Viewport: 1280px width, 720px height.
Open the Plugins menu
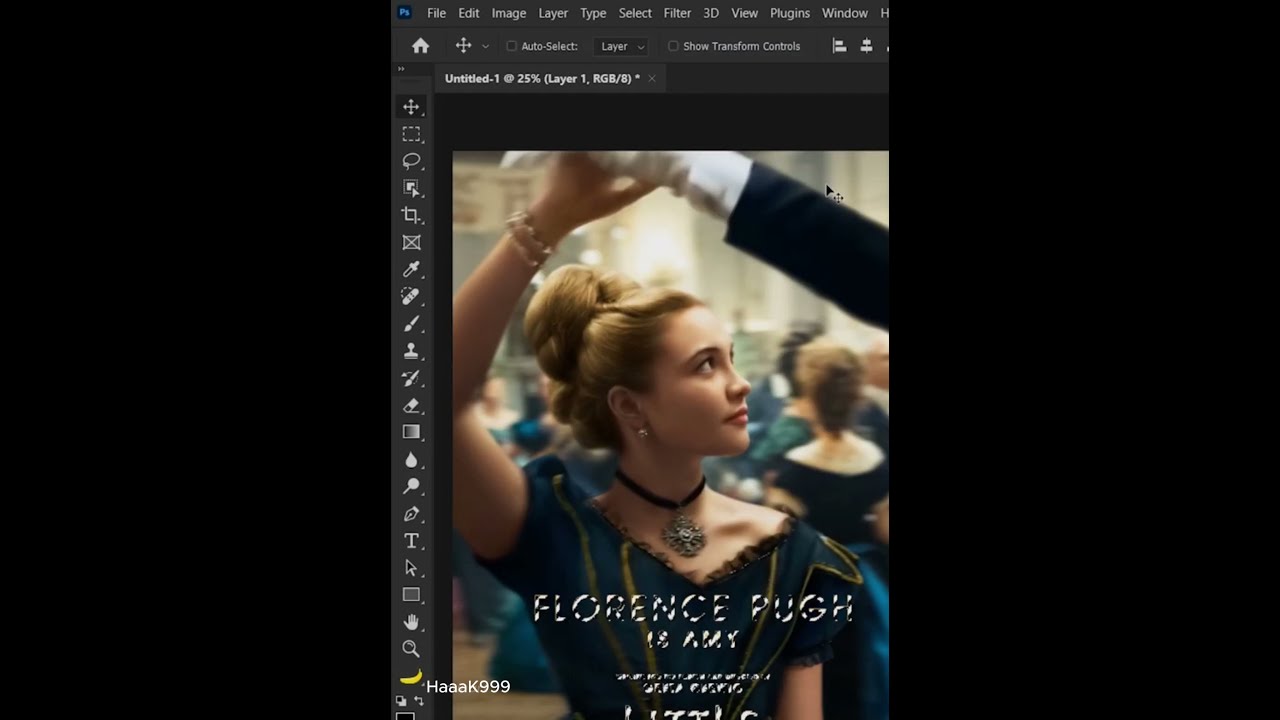(790, 13)
